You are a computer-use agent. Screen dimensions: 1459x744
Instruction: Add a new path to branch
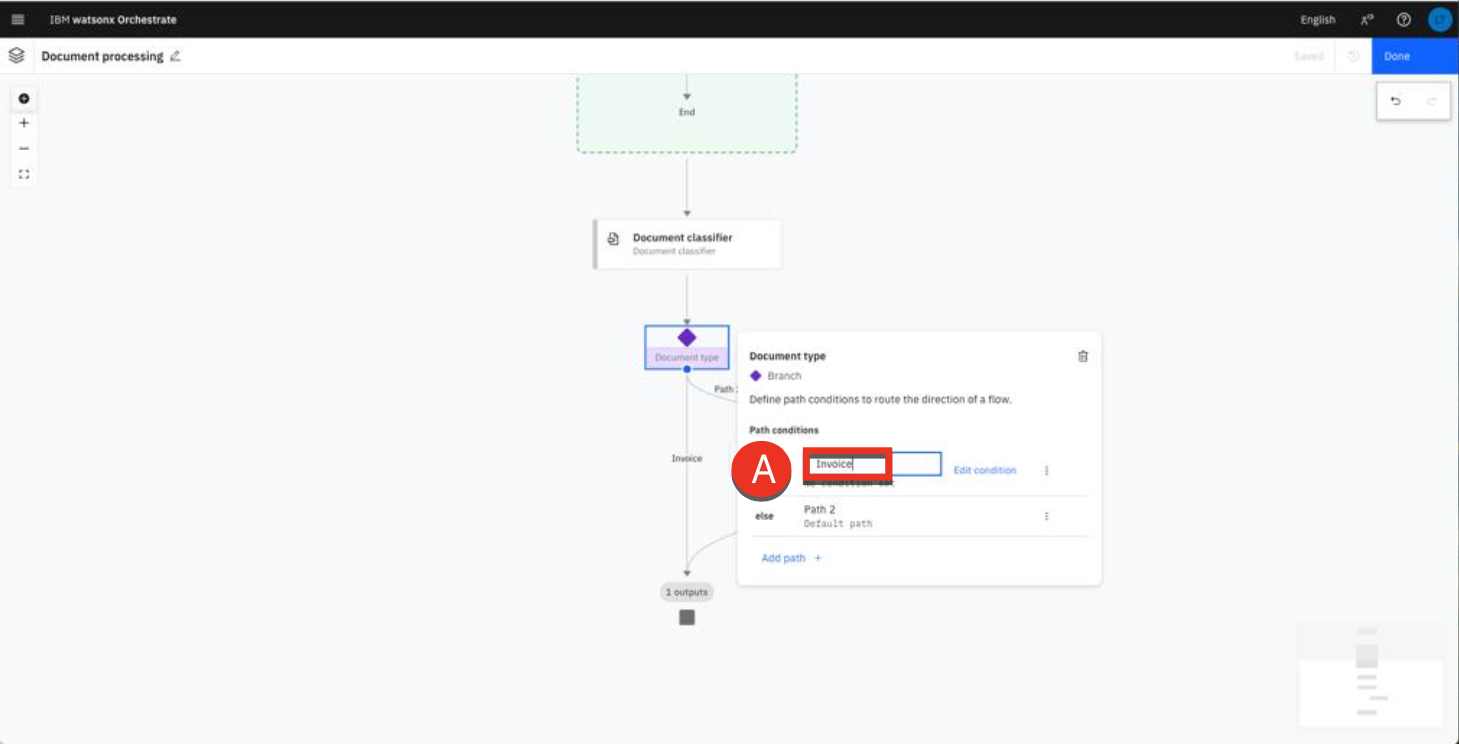tap(791, 558)
